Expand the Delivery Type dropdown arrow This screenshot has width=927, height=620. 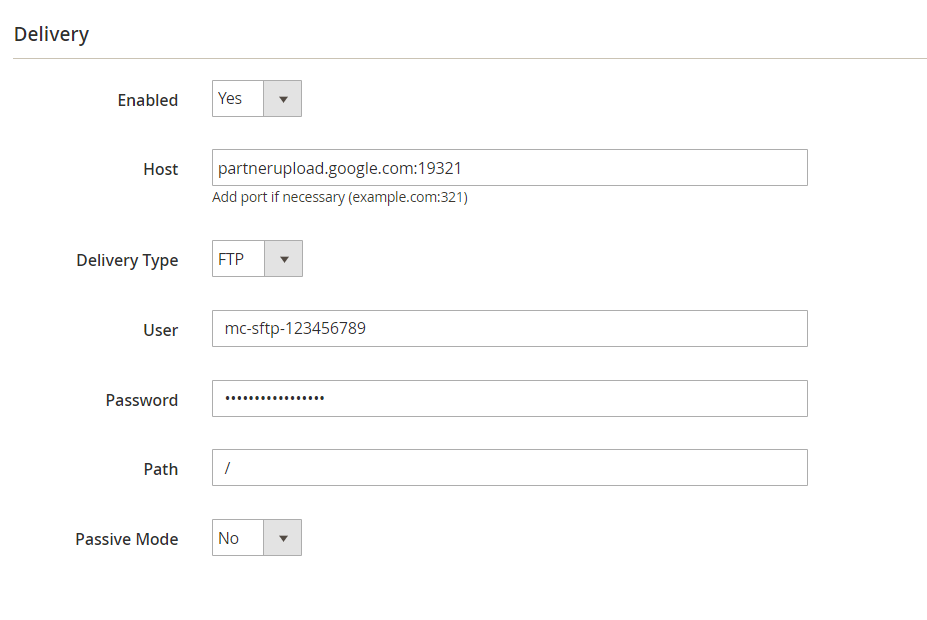tap(284, 259)
